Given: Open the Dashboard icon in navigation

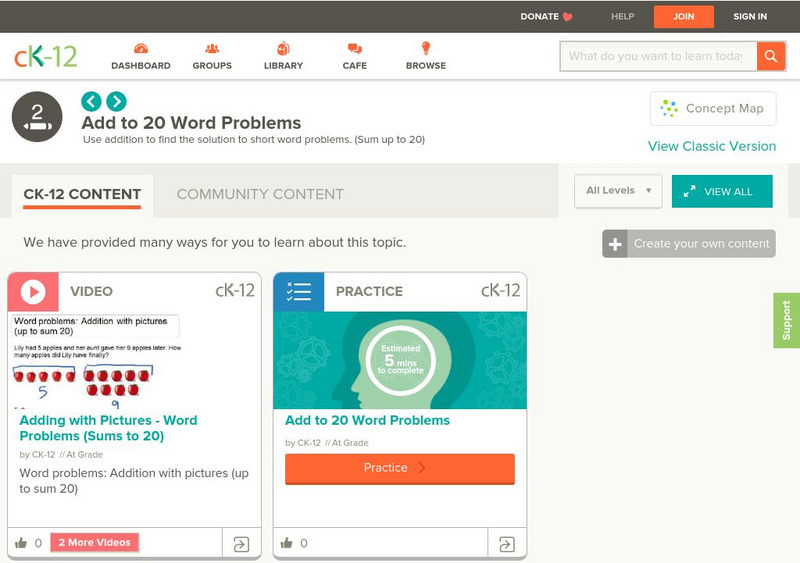Looking at the screenshot, I should pyautogui.click(x=140, y=49).
